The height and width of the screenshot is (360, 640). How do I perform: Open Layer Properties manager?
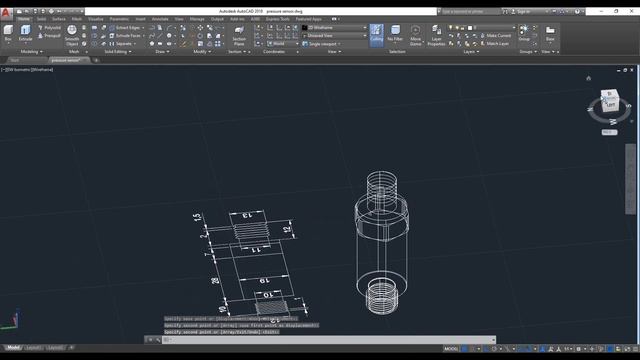[x=436, y=35]
